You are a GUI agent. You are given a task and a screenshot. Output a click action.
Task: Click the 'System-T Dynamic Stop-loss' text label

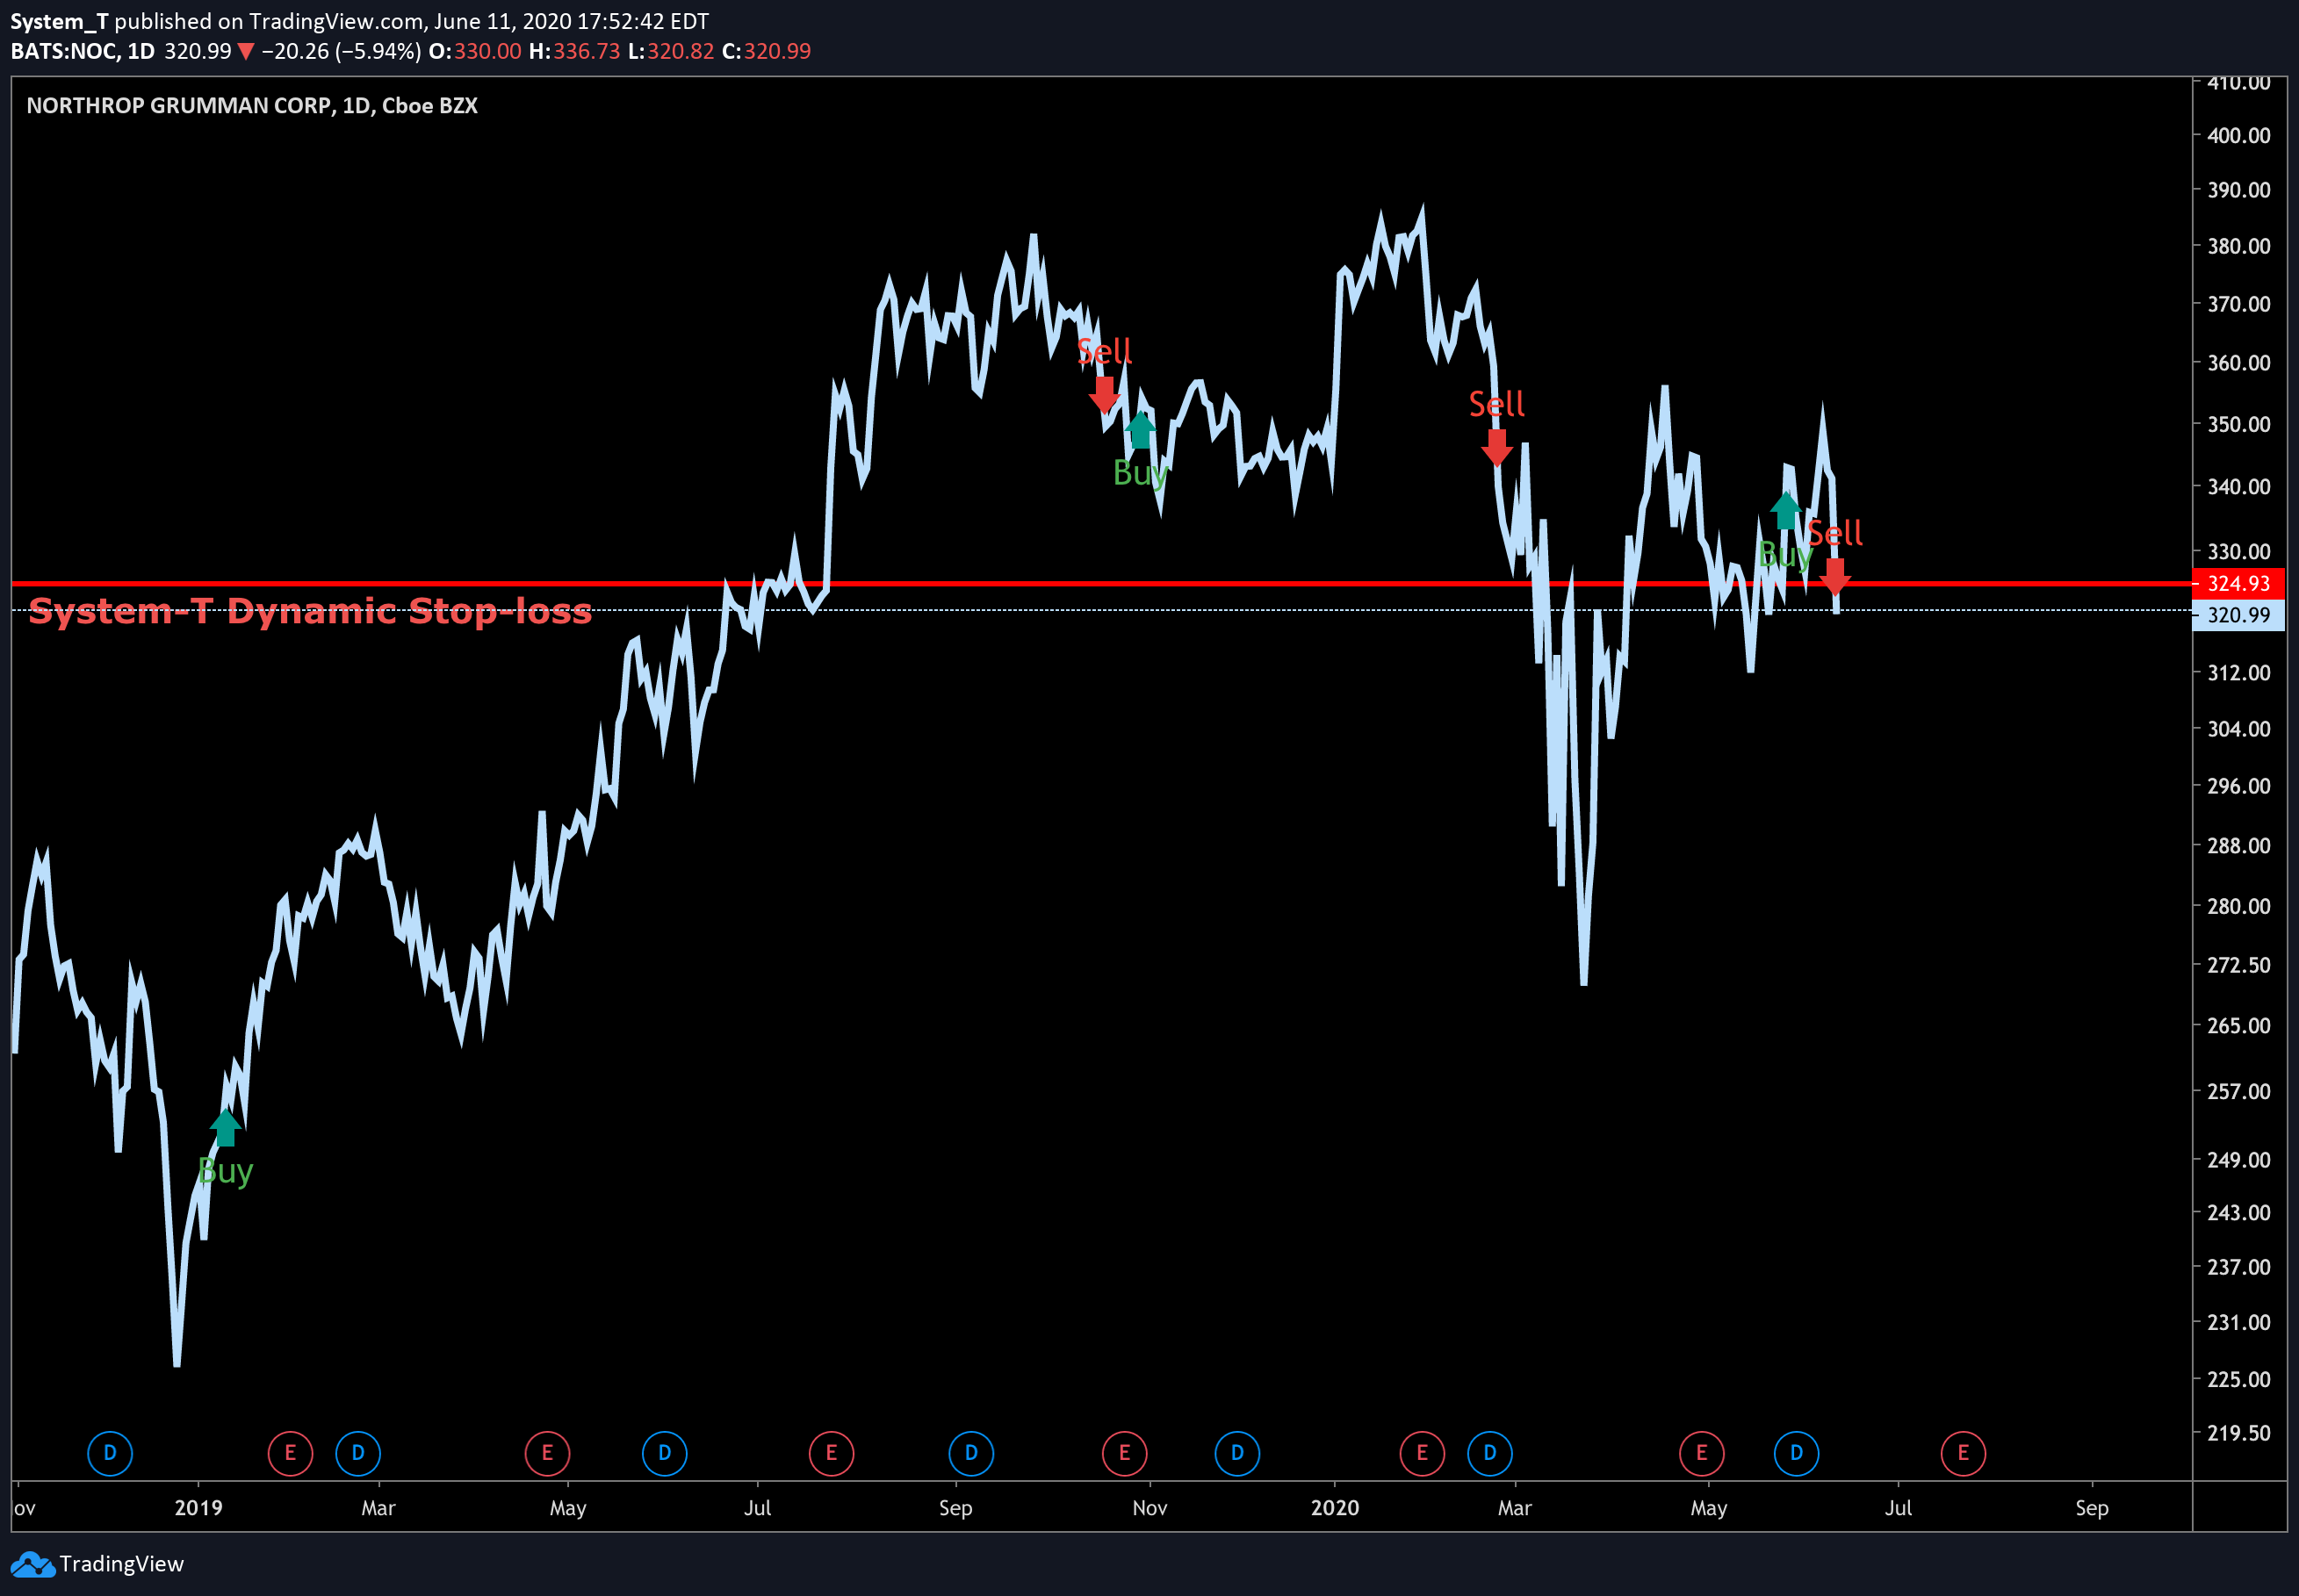tap(310, 611)
